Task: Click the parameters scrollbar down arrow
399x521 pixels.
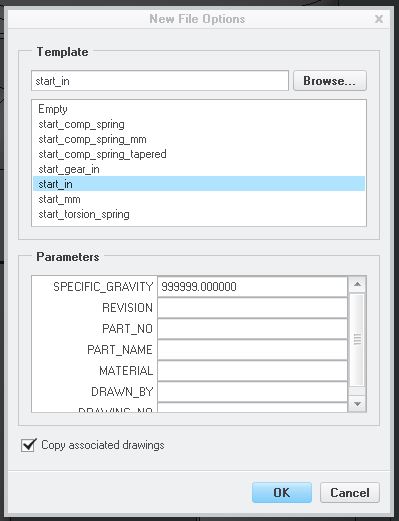Action: pyautogui.click(x=357, y=404)
